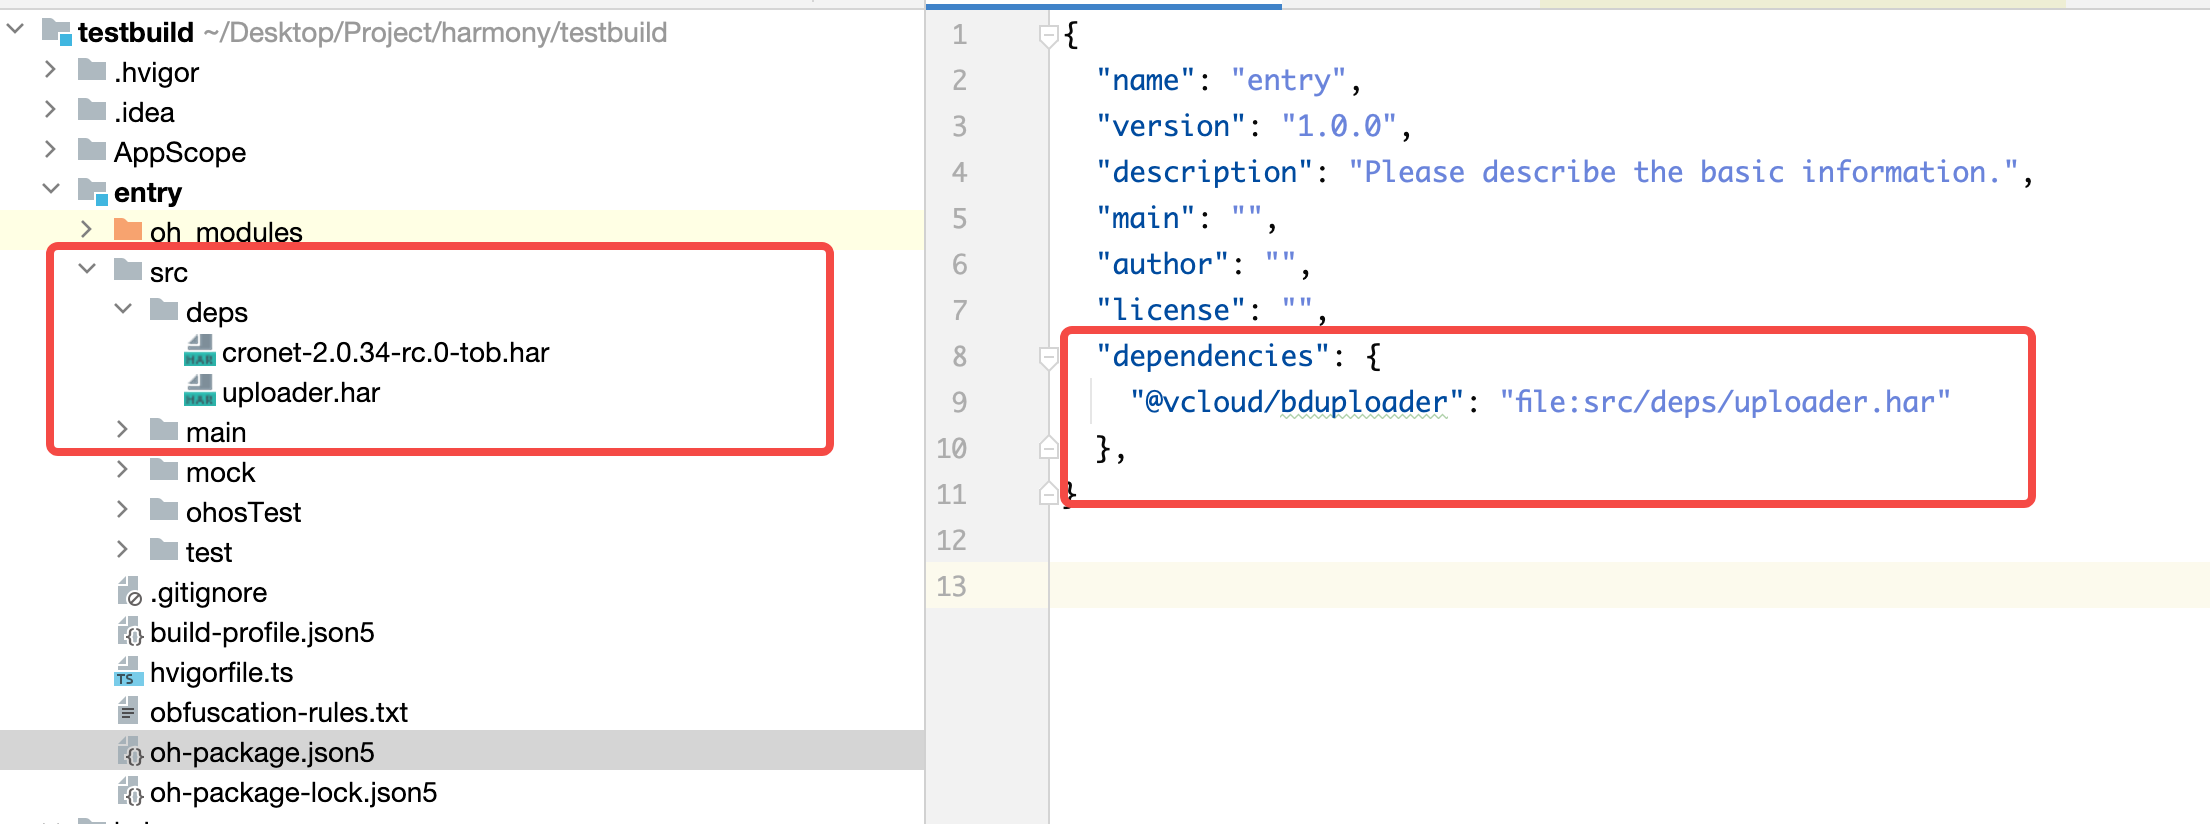Image resolution: width=2210 pixels, height=824 pixels.
Task: Click the entry module folder icon
Action: tap(93, 191)
